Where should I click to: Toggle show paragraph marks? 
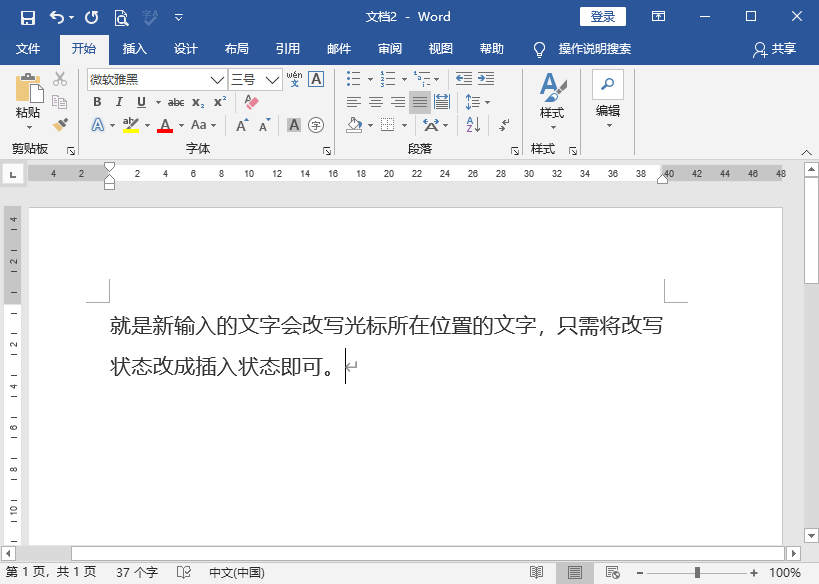[504, 125]
